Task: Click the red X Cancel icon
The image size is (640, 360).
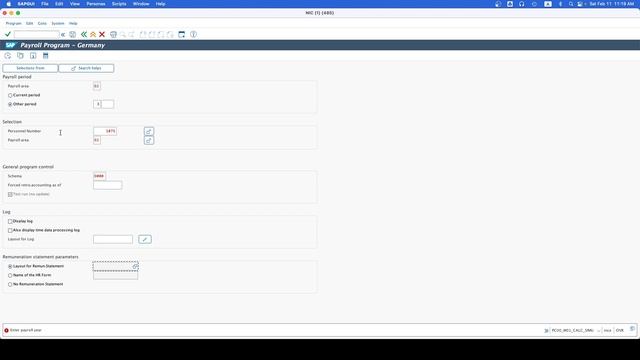Action: click(x=102, y=35)
